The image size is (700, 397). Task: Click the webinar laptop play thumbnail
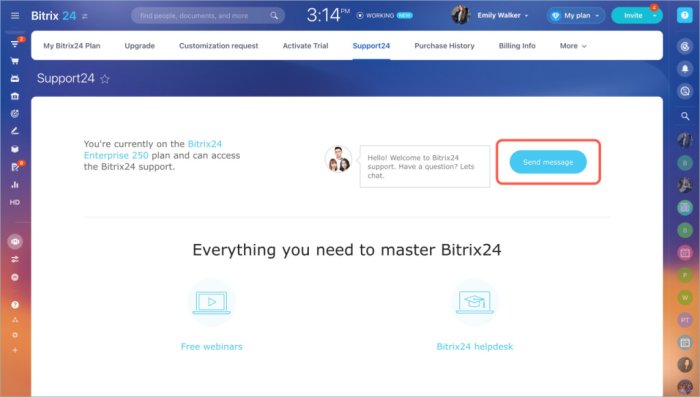pos(212,303)
